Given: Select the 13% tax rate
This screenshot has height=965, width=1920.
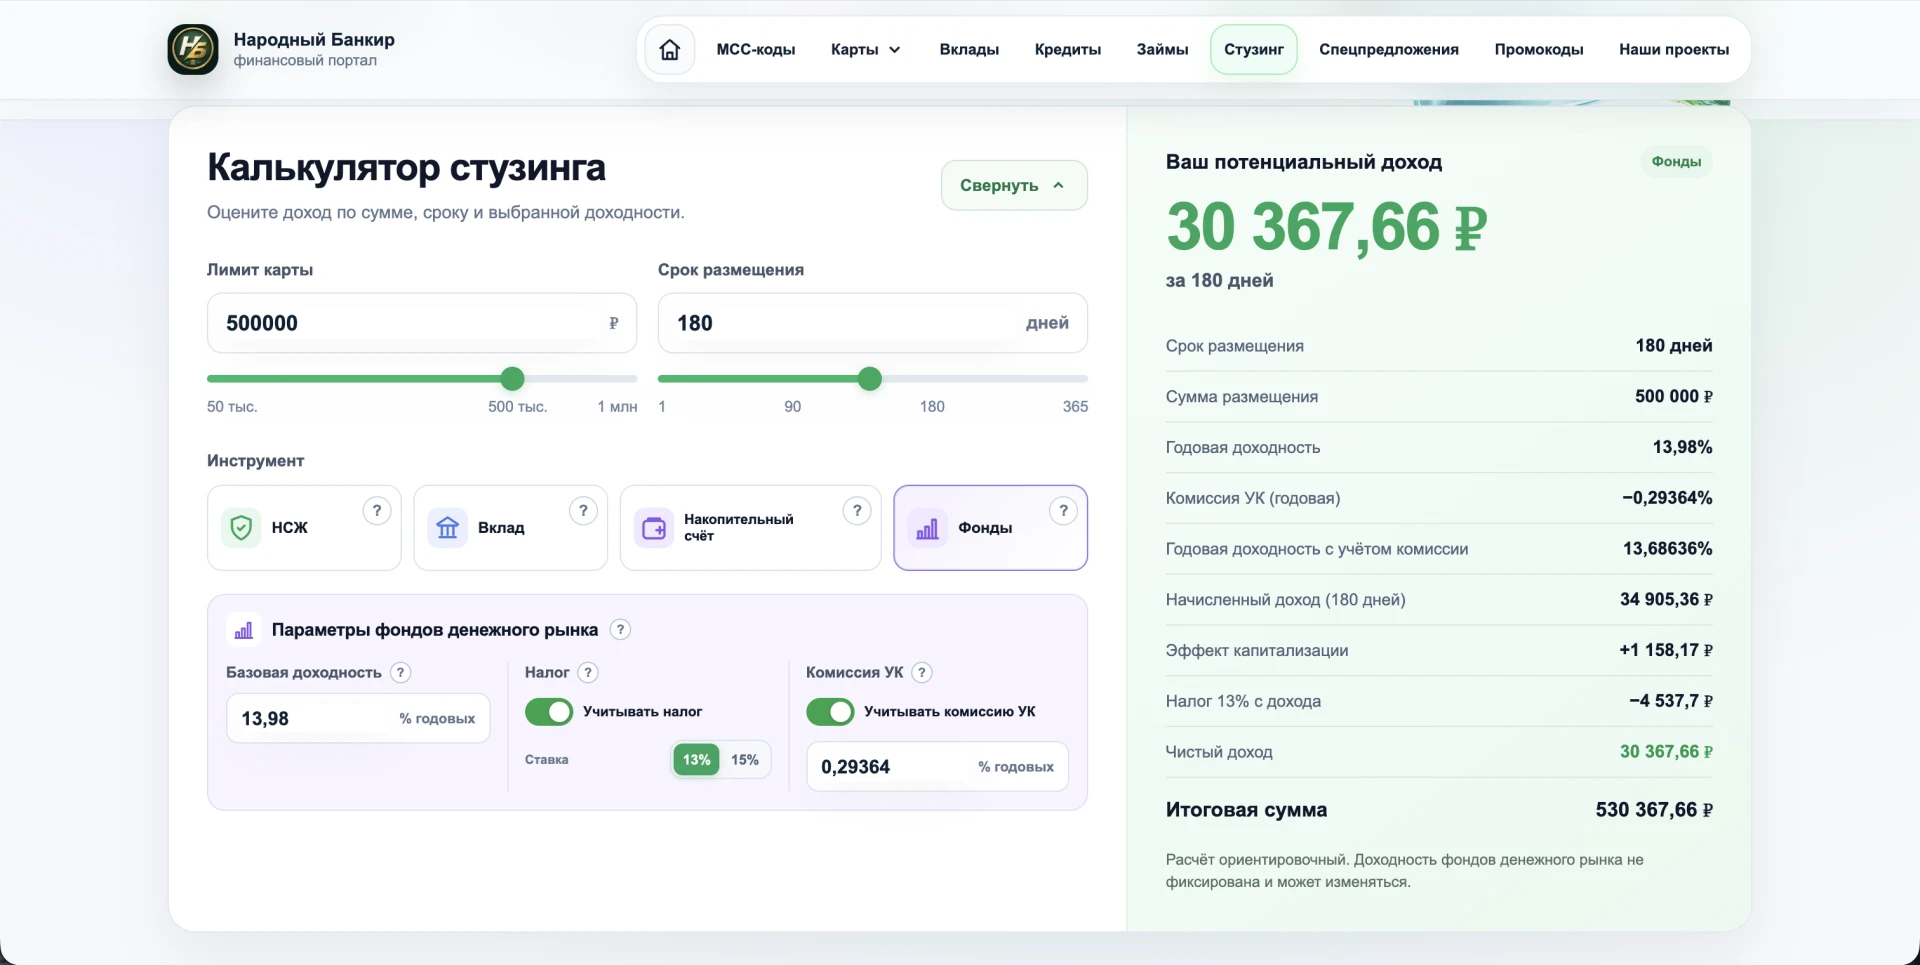Looking at the screenshot, I should coord(696,760).
